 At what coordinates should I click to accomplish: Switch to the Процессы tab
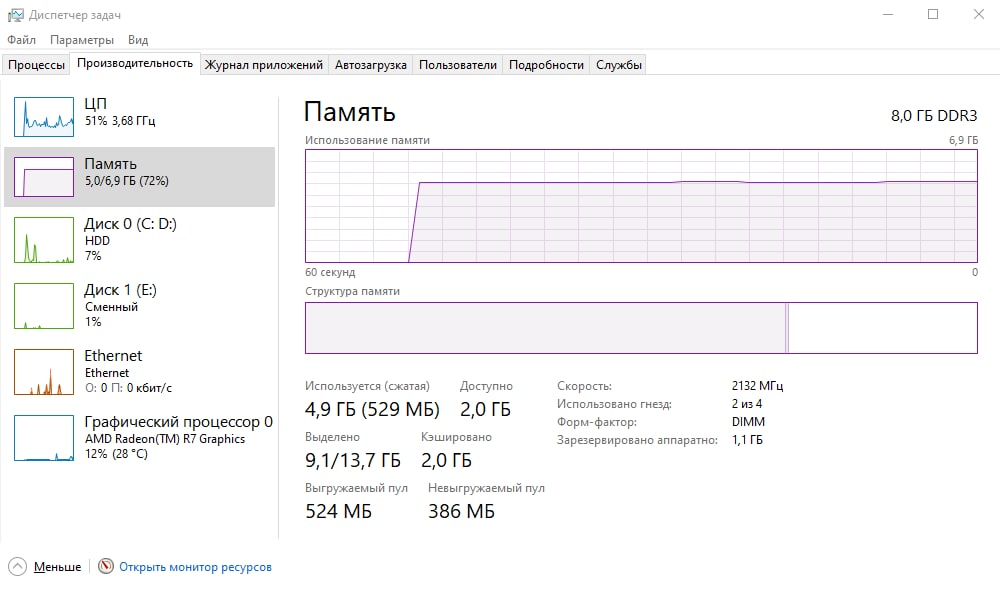click(37, 65)
